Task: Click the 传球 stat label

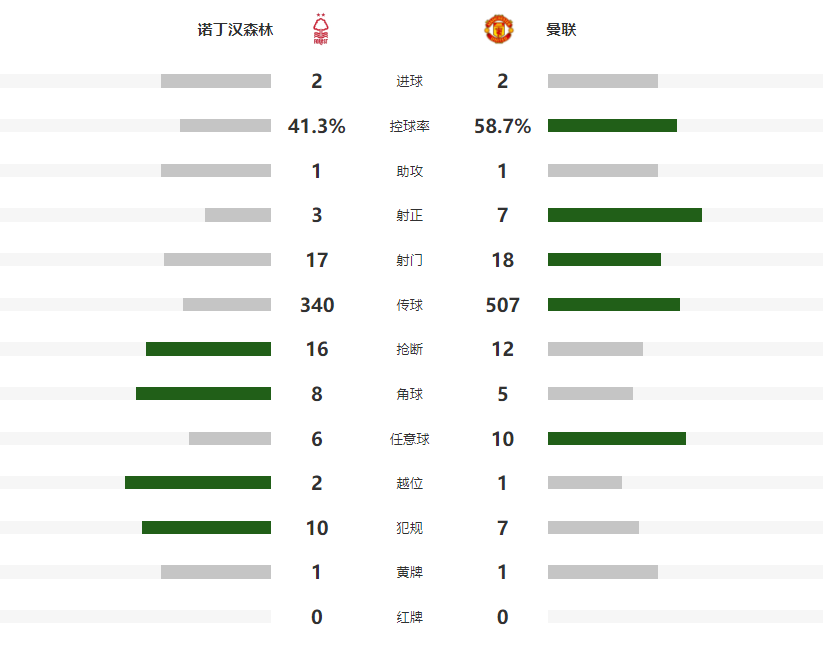Action: point(410,305)
